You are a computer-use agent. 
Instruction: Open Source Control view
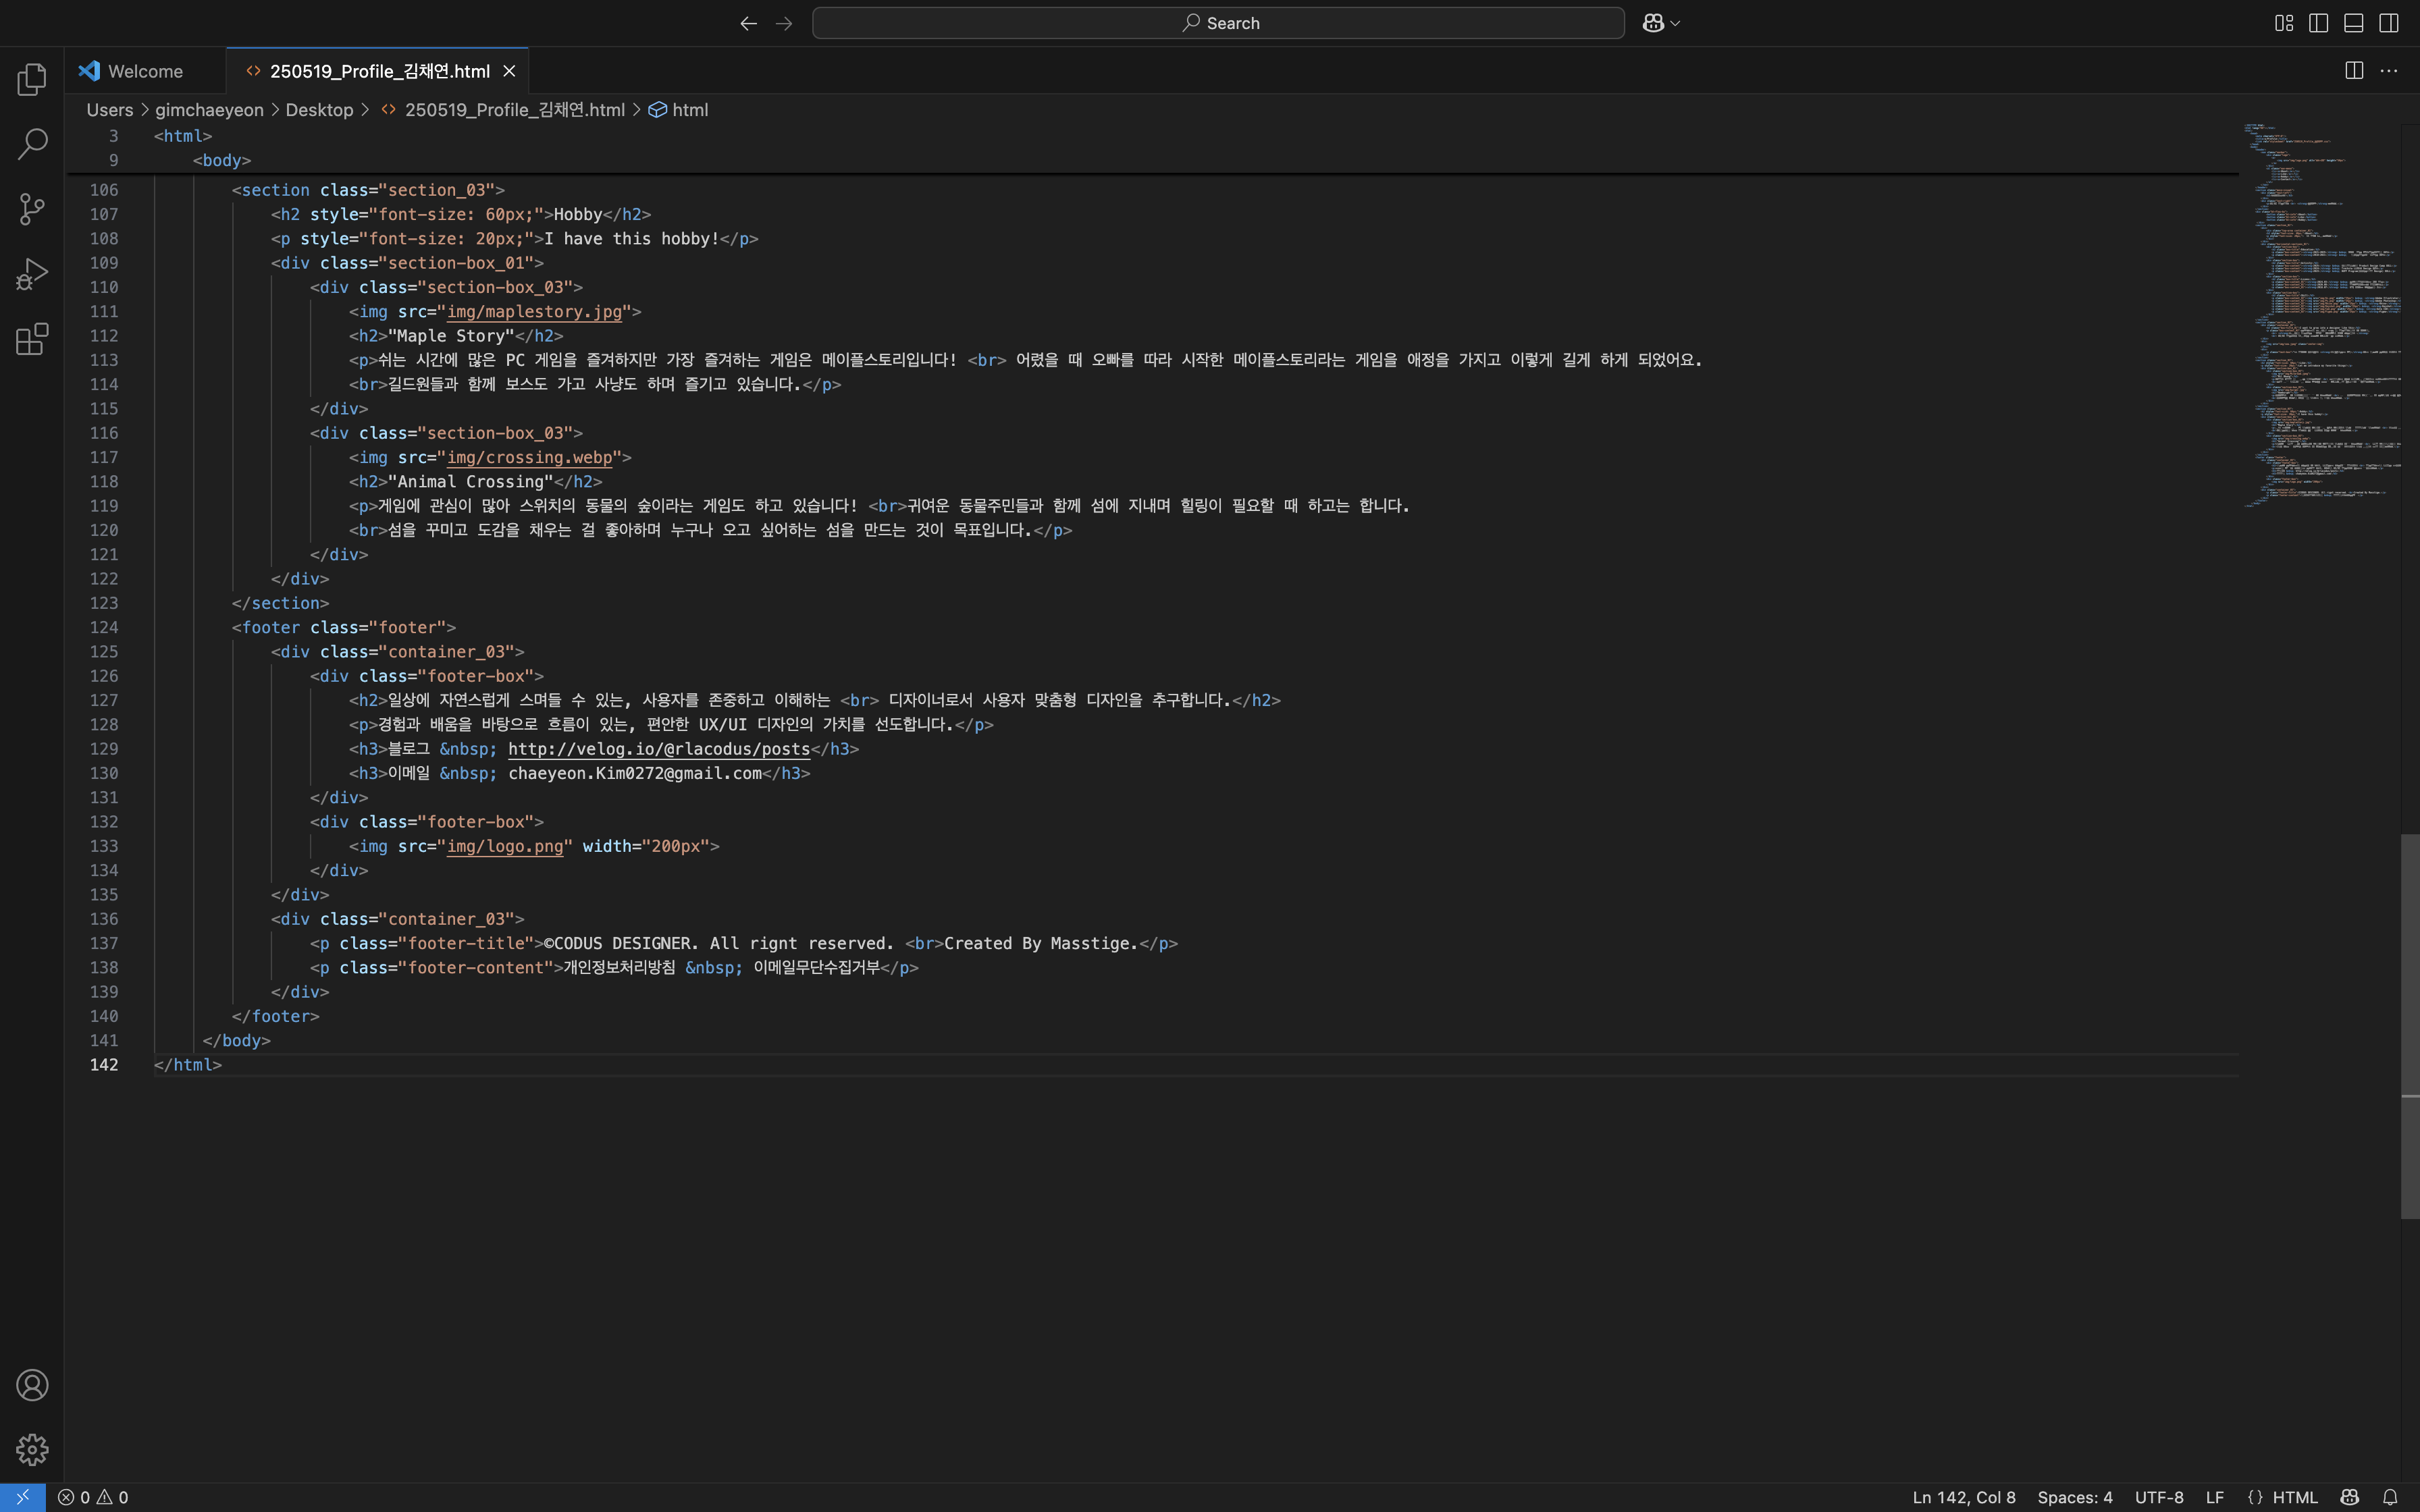pyautogui.click(x=32, y=209)
